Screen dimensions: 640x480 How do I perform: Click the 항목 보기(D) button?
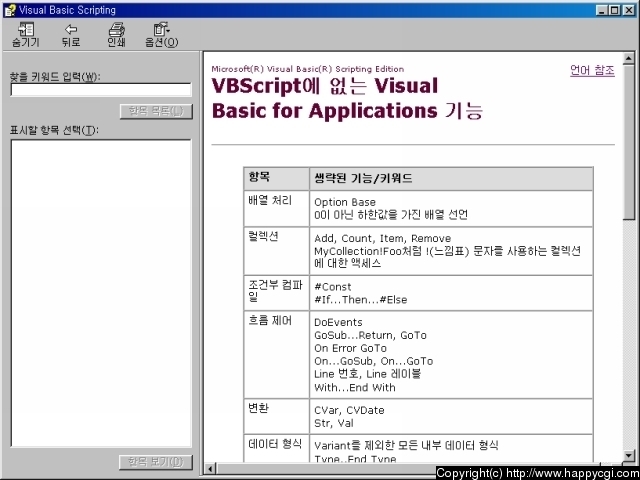[x=156, y=462]
